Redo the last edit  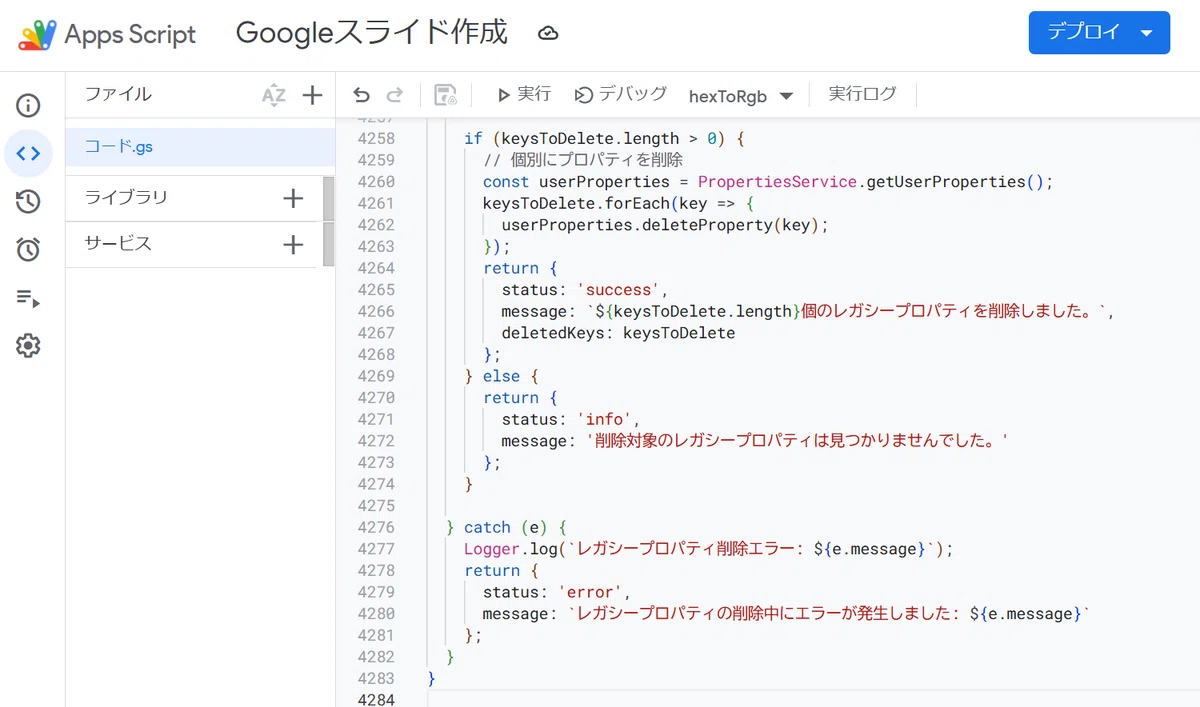pyautogui.click(x=395, y=95)
